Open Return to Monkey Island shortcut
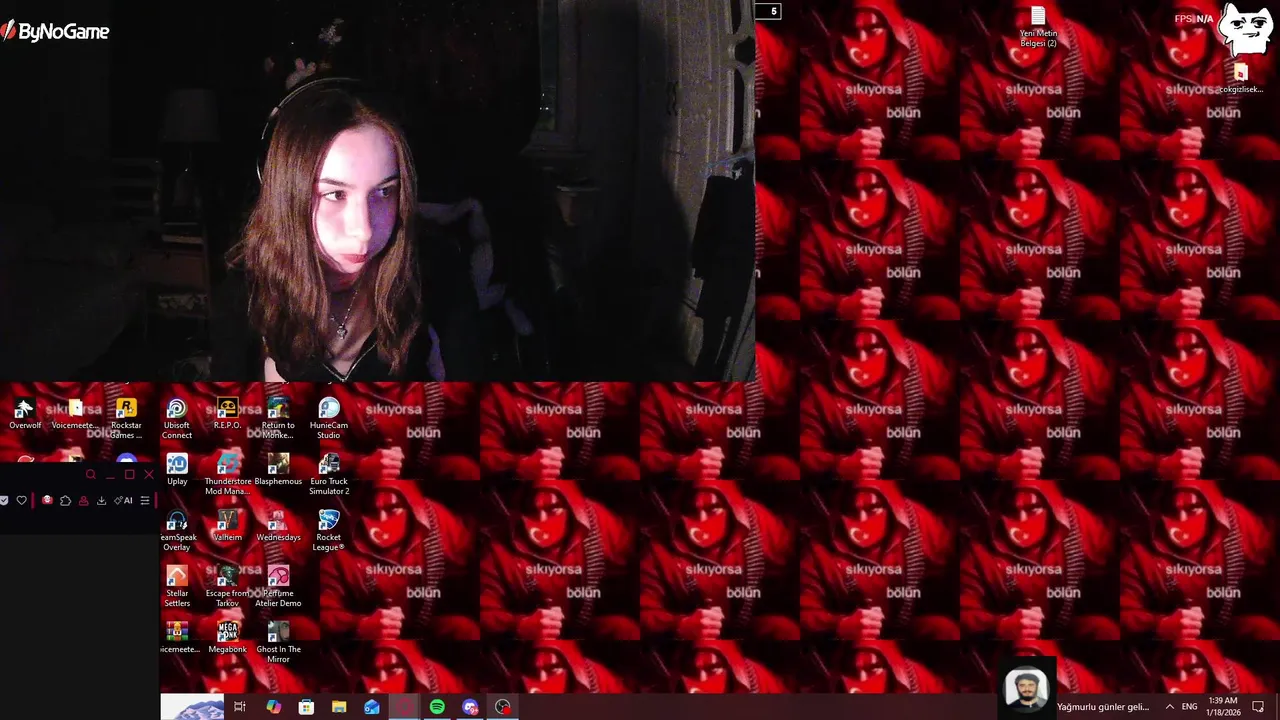The height and width of the screenshot is (720, 1280). (278, 418)
